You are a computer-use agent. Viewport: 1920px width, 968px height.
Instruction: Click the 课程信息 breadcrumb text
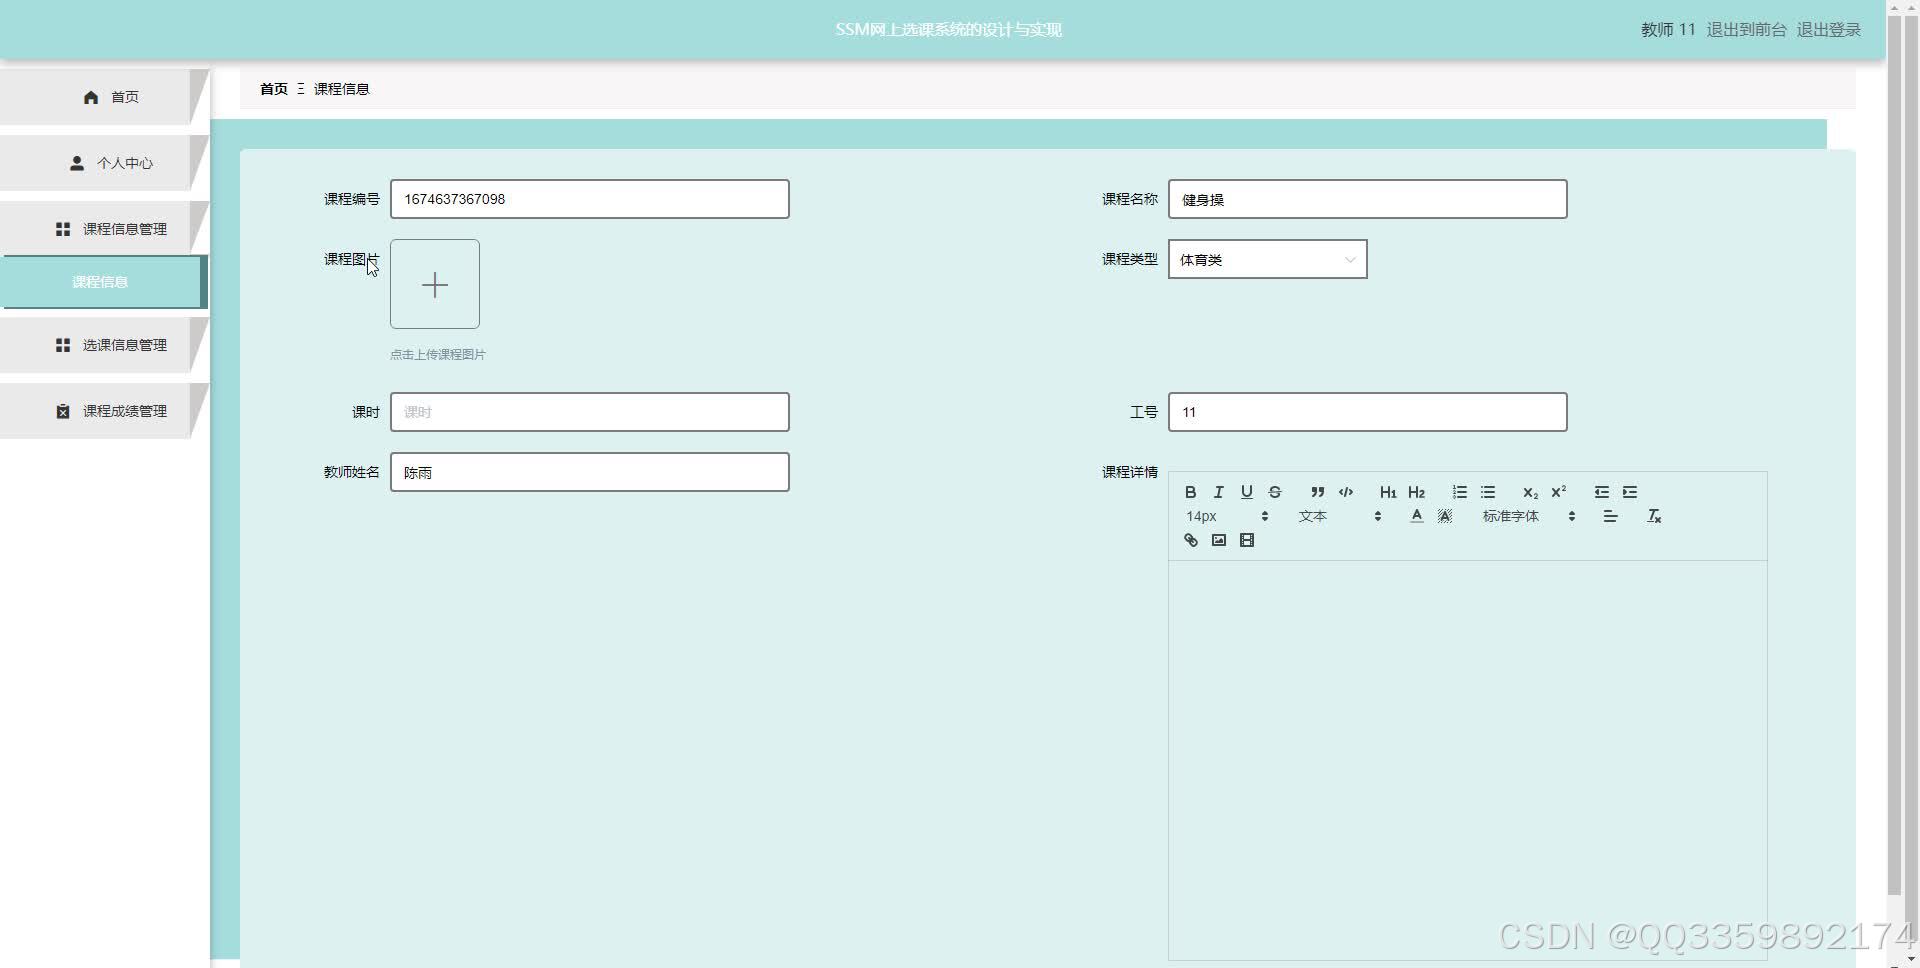[342, 89]
